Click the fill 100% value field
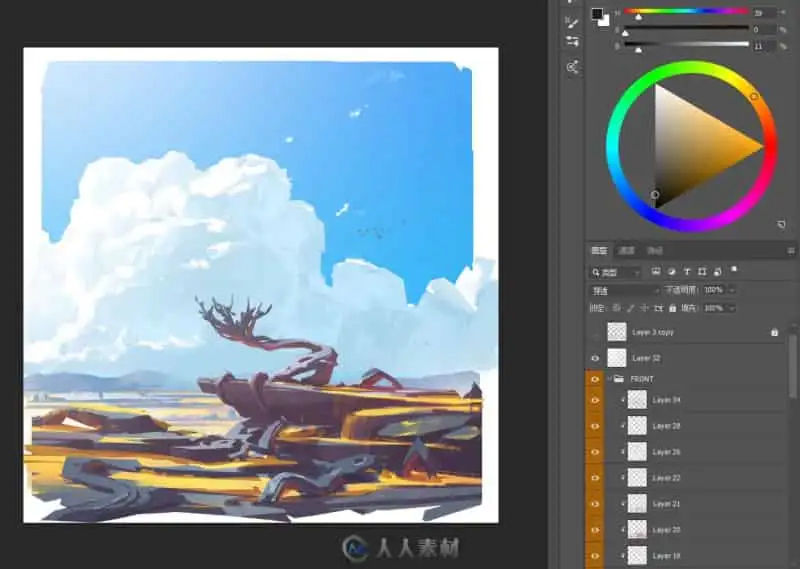The image size is (800, 569). (x=714, y=308)
